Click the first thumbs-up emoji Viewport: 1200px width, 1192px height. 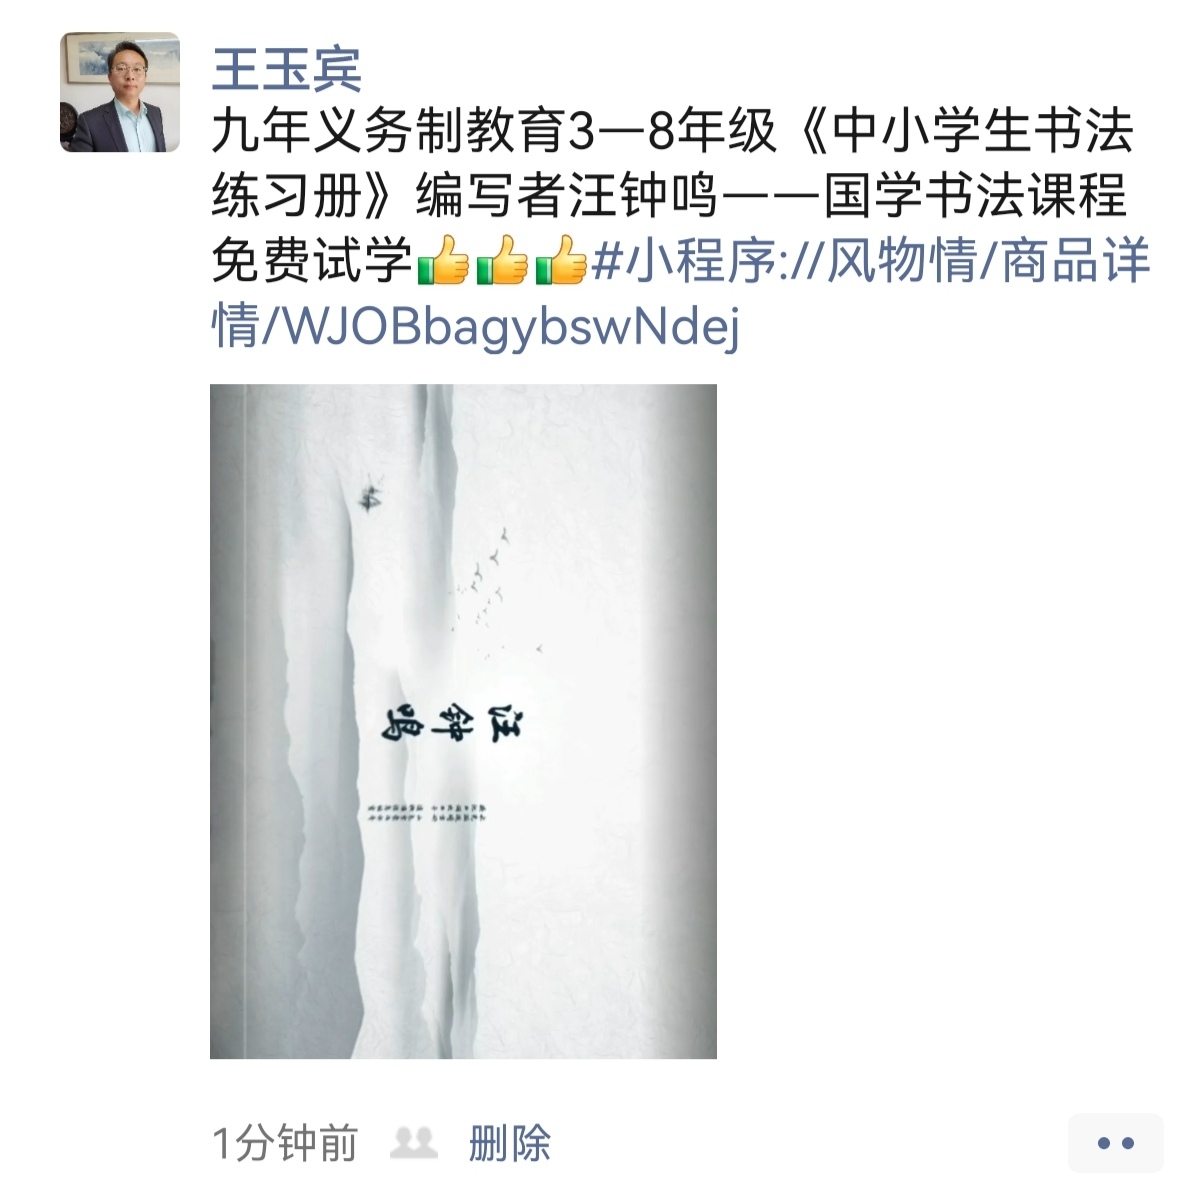click(x=442, y=261)
